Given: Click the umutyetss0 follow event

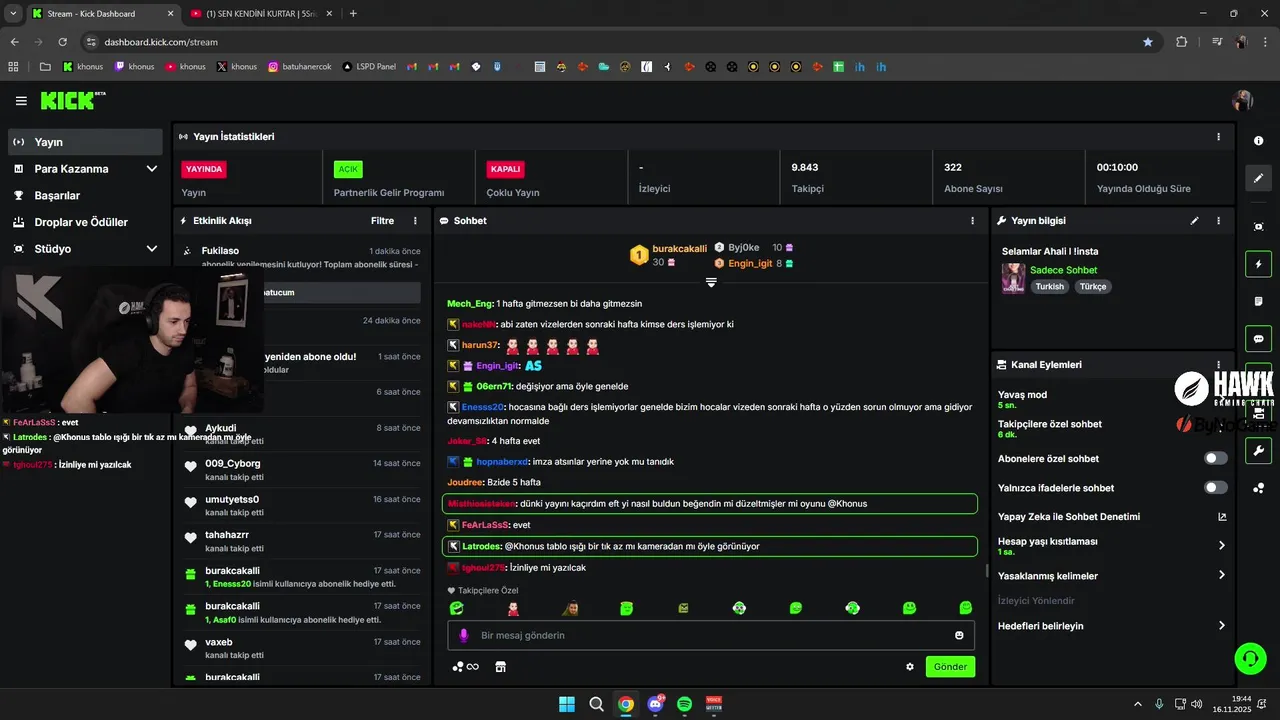Looking at the screenshot, I should [301, 505].
